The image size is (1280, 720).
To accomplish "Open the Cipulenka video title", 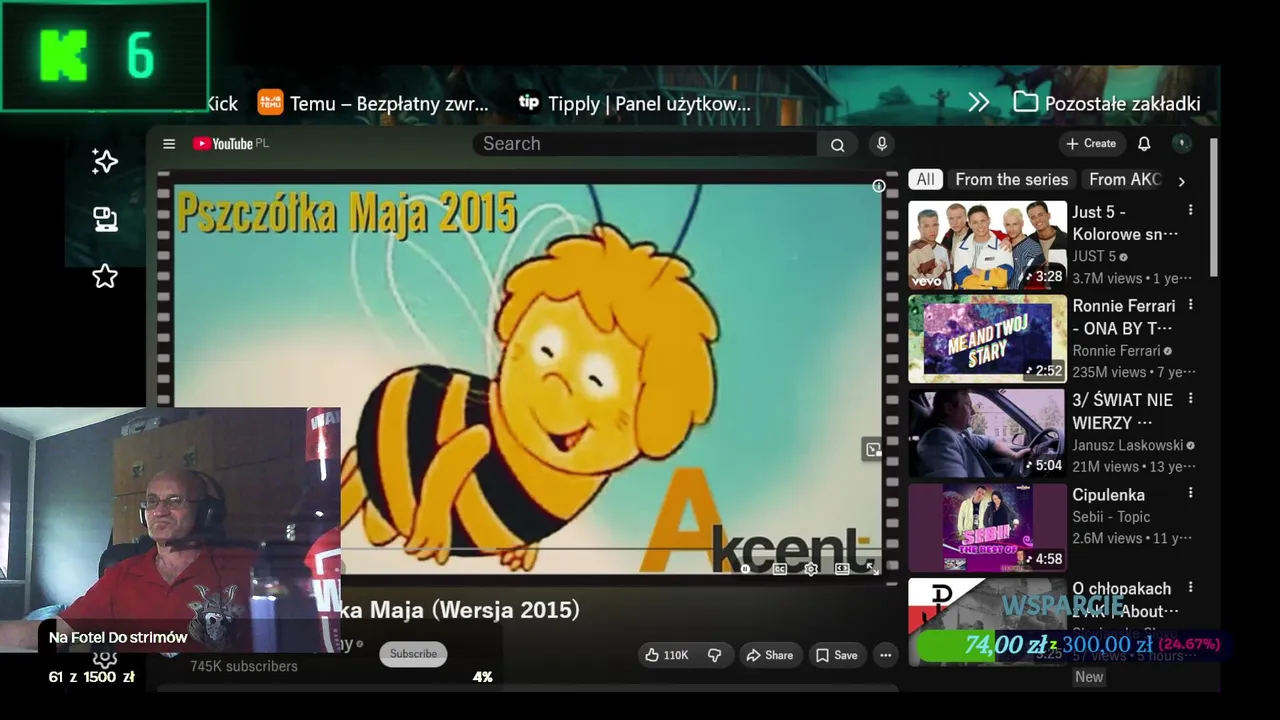I will pos(1108,495).
